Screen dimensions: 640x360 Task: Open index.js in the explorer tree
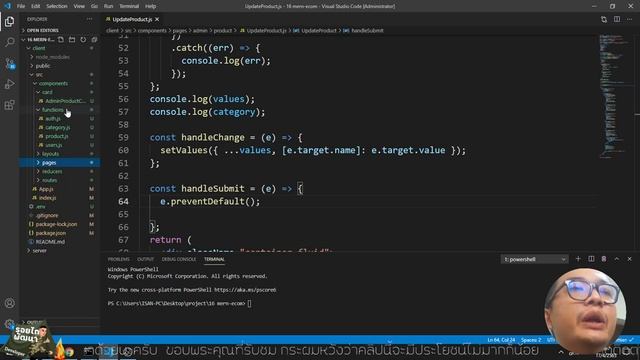[47, 198]
